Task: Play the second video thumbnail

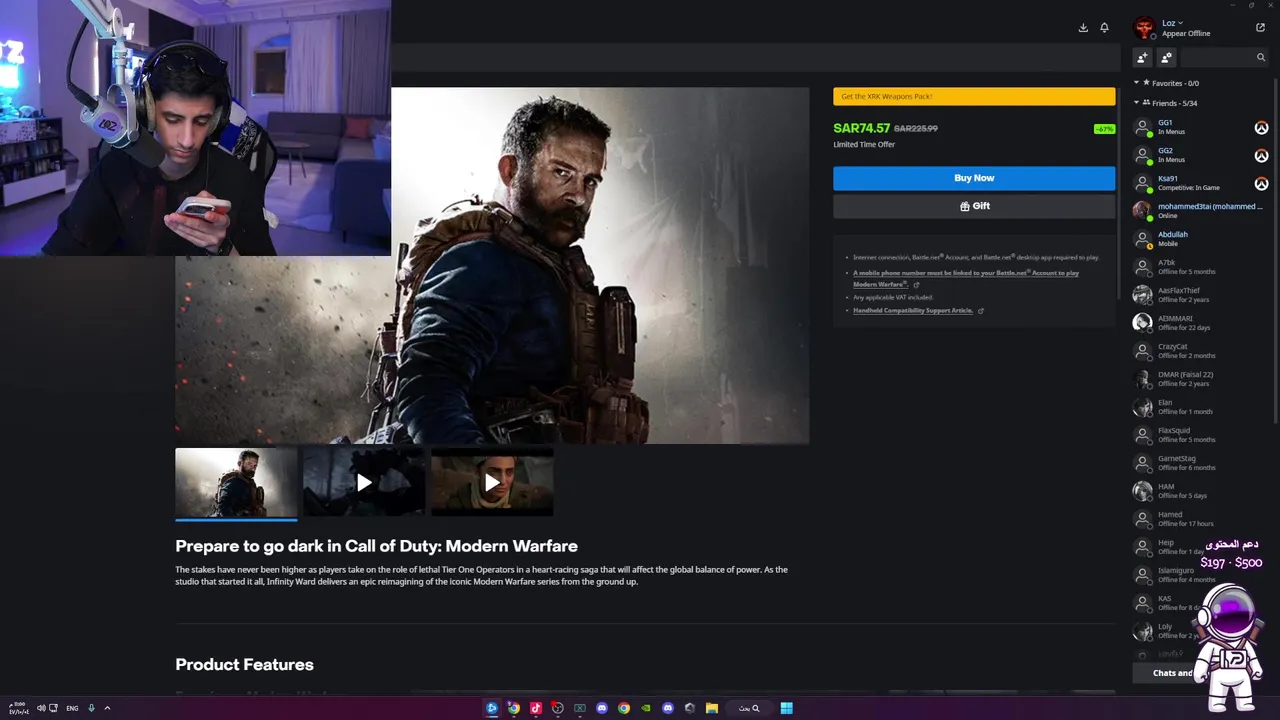Action: (x=364, y=482)
